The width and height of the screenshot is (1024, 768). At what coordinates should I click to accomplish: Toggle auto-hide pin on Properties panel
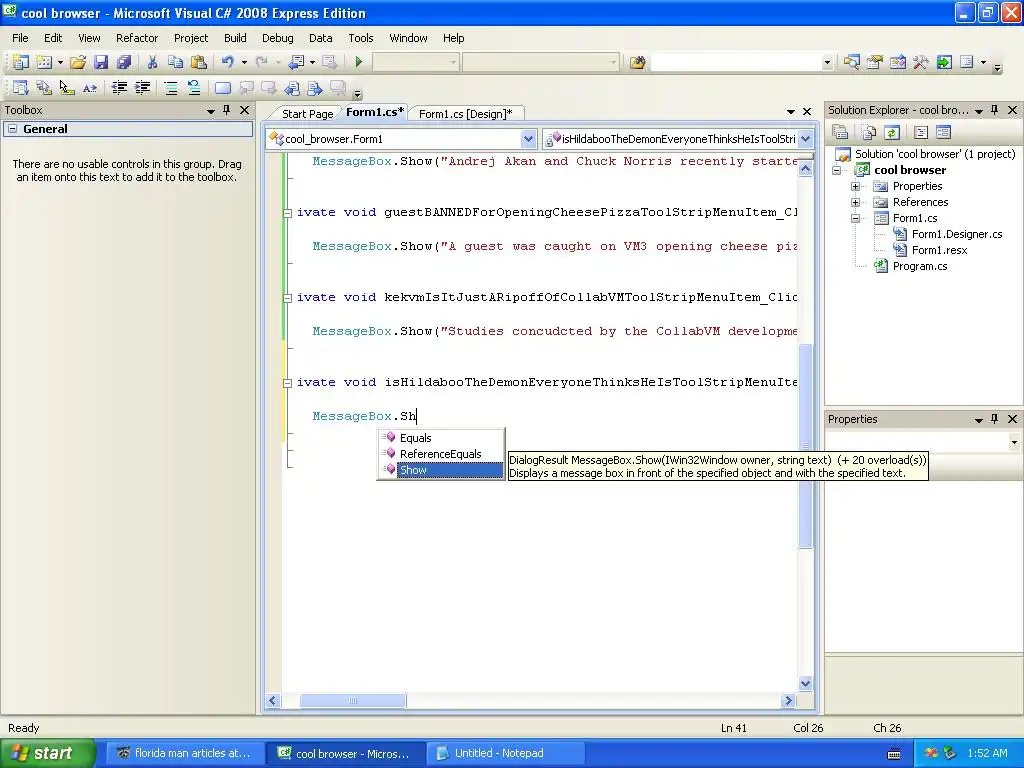(995, 419)
